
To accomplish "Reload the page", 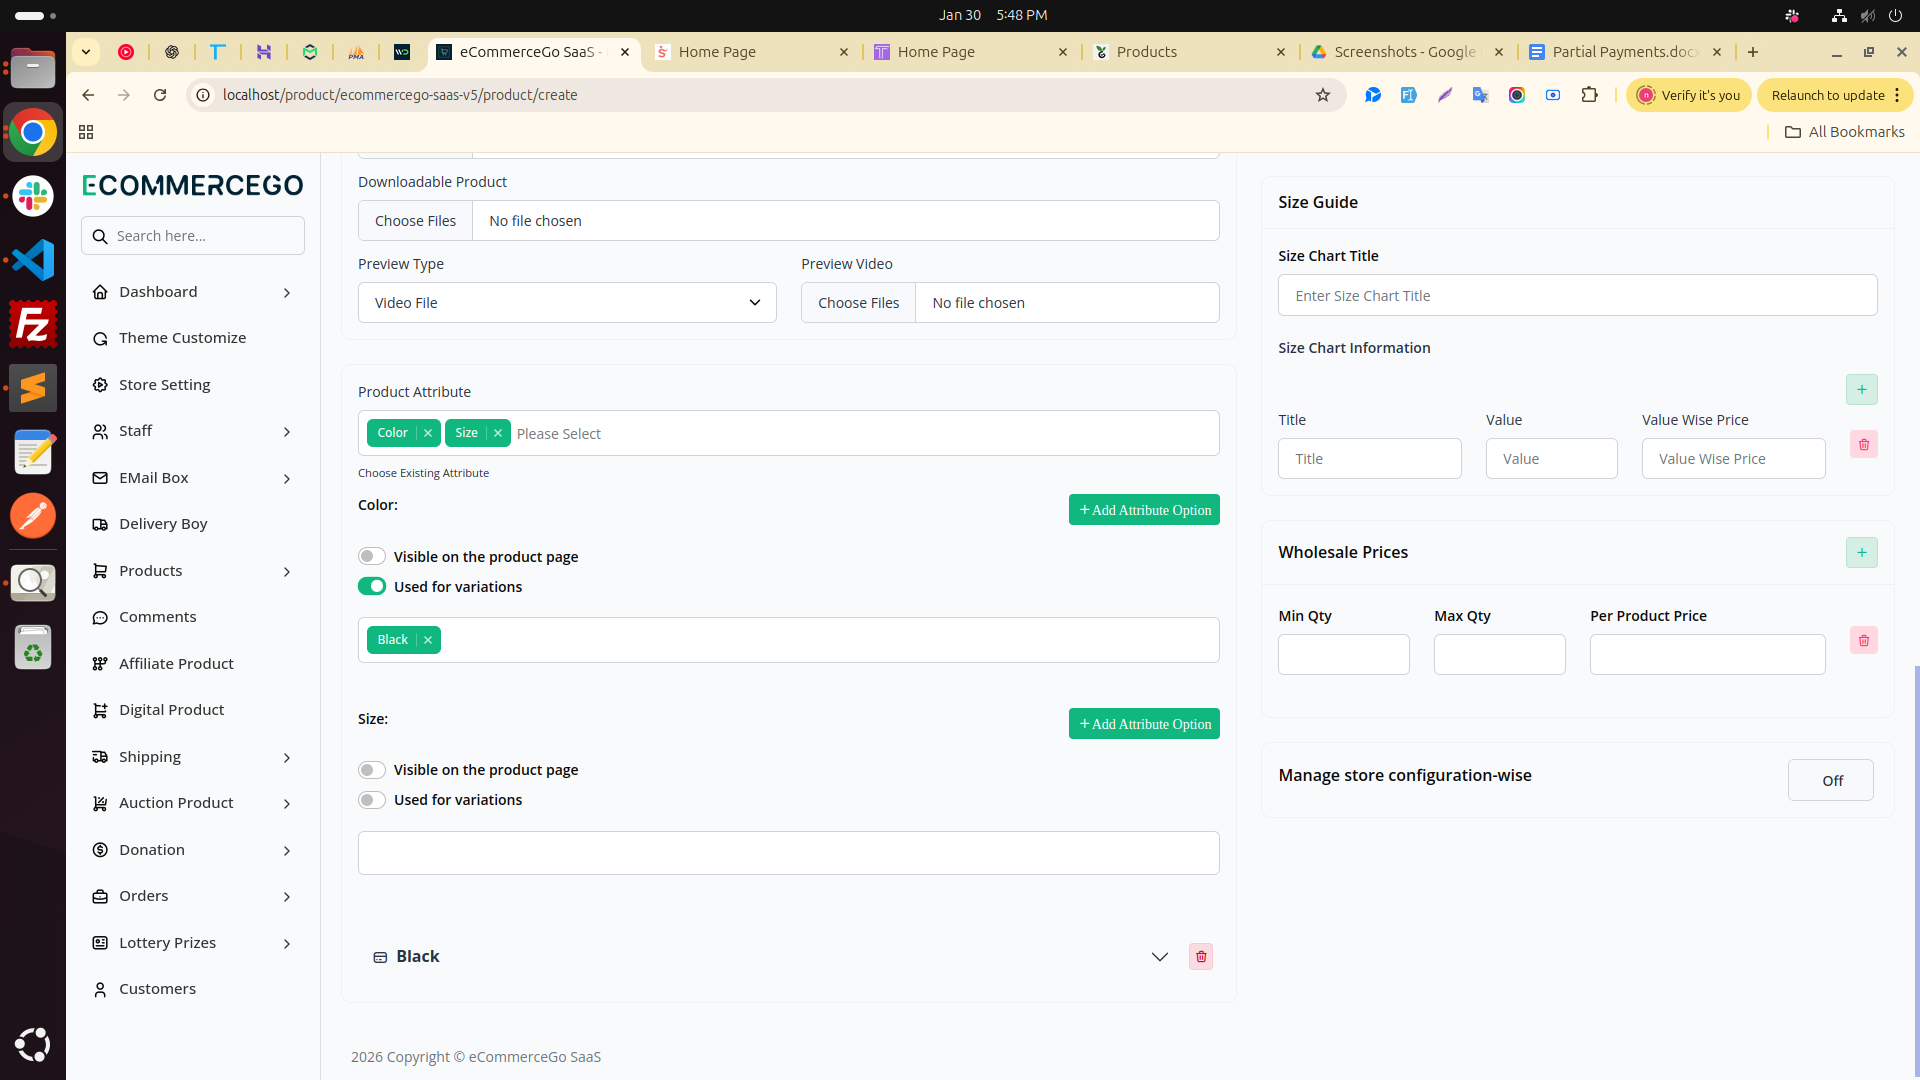I will tap(160, 95).
